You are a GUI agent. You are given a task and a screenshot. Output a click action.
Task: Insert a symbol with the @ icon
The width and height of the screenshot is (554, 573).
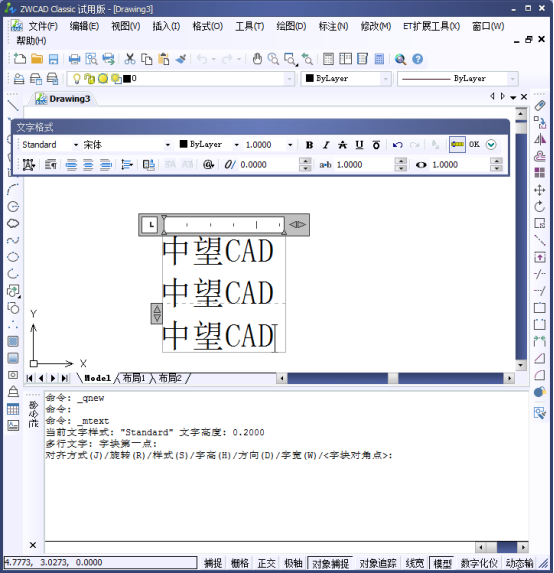click(x=208, y=165)
